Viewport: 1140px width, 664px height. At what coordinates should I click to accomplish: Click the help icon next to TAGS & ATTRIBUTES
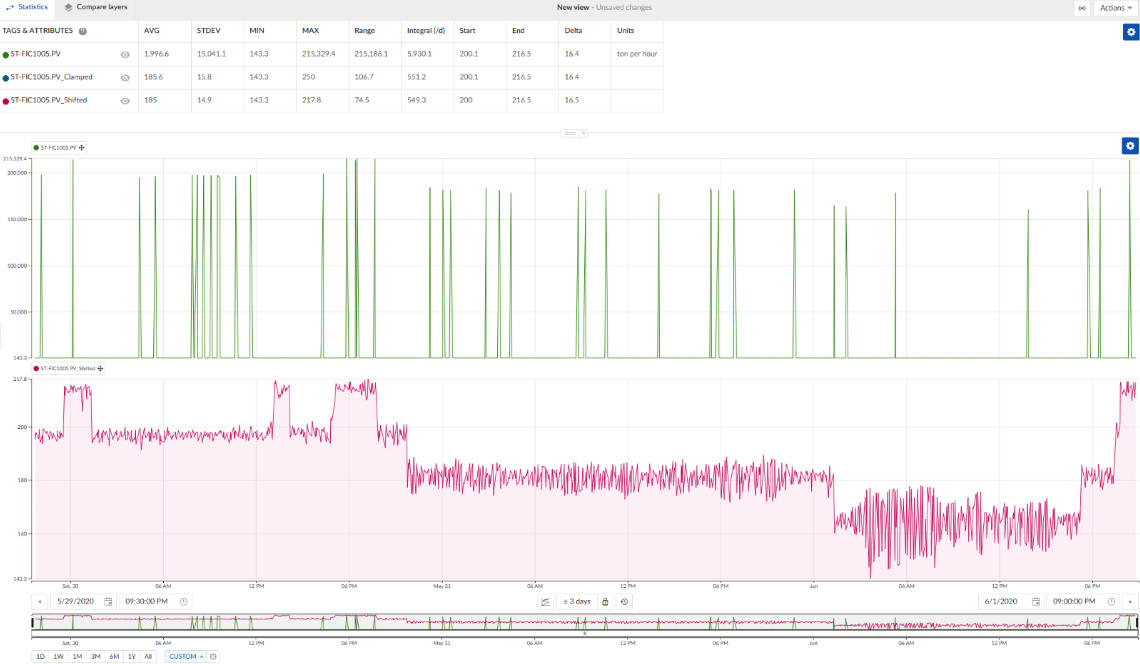tap(83, 31)
